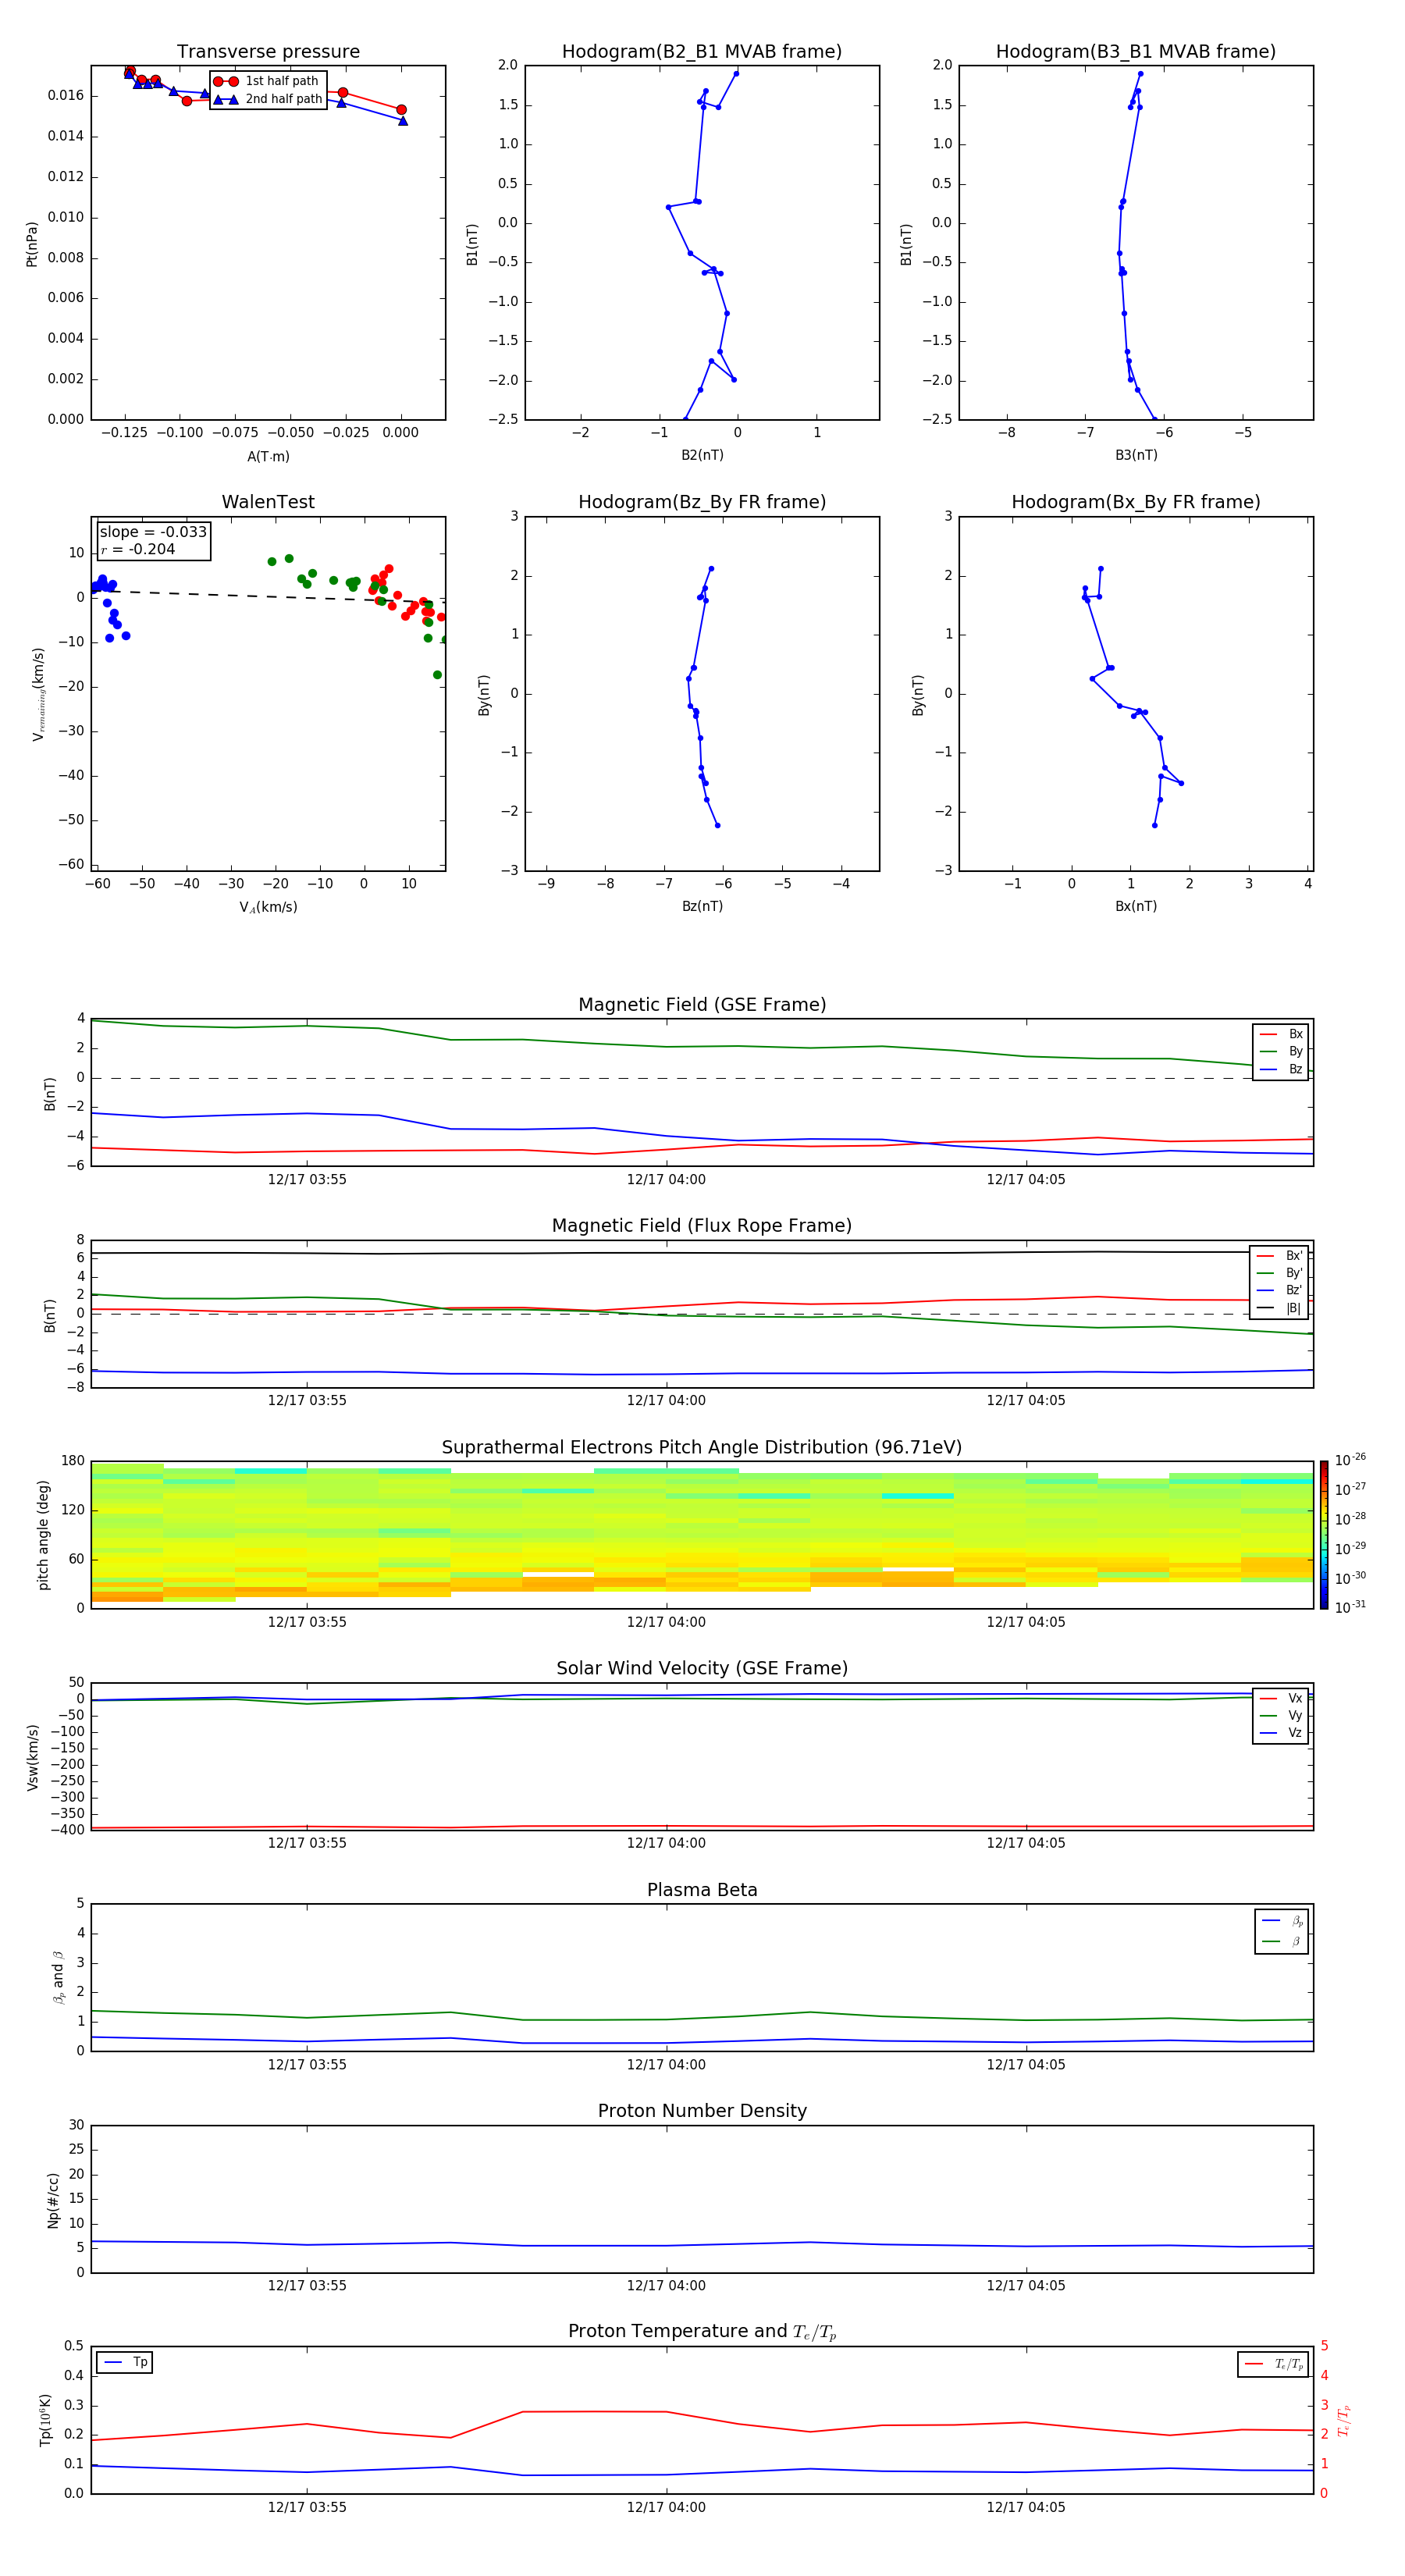Select the Te/Tp legend entry
This screenshot has height=2576, width=1405.
pyautogui.click(x=1274, y=2364)
